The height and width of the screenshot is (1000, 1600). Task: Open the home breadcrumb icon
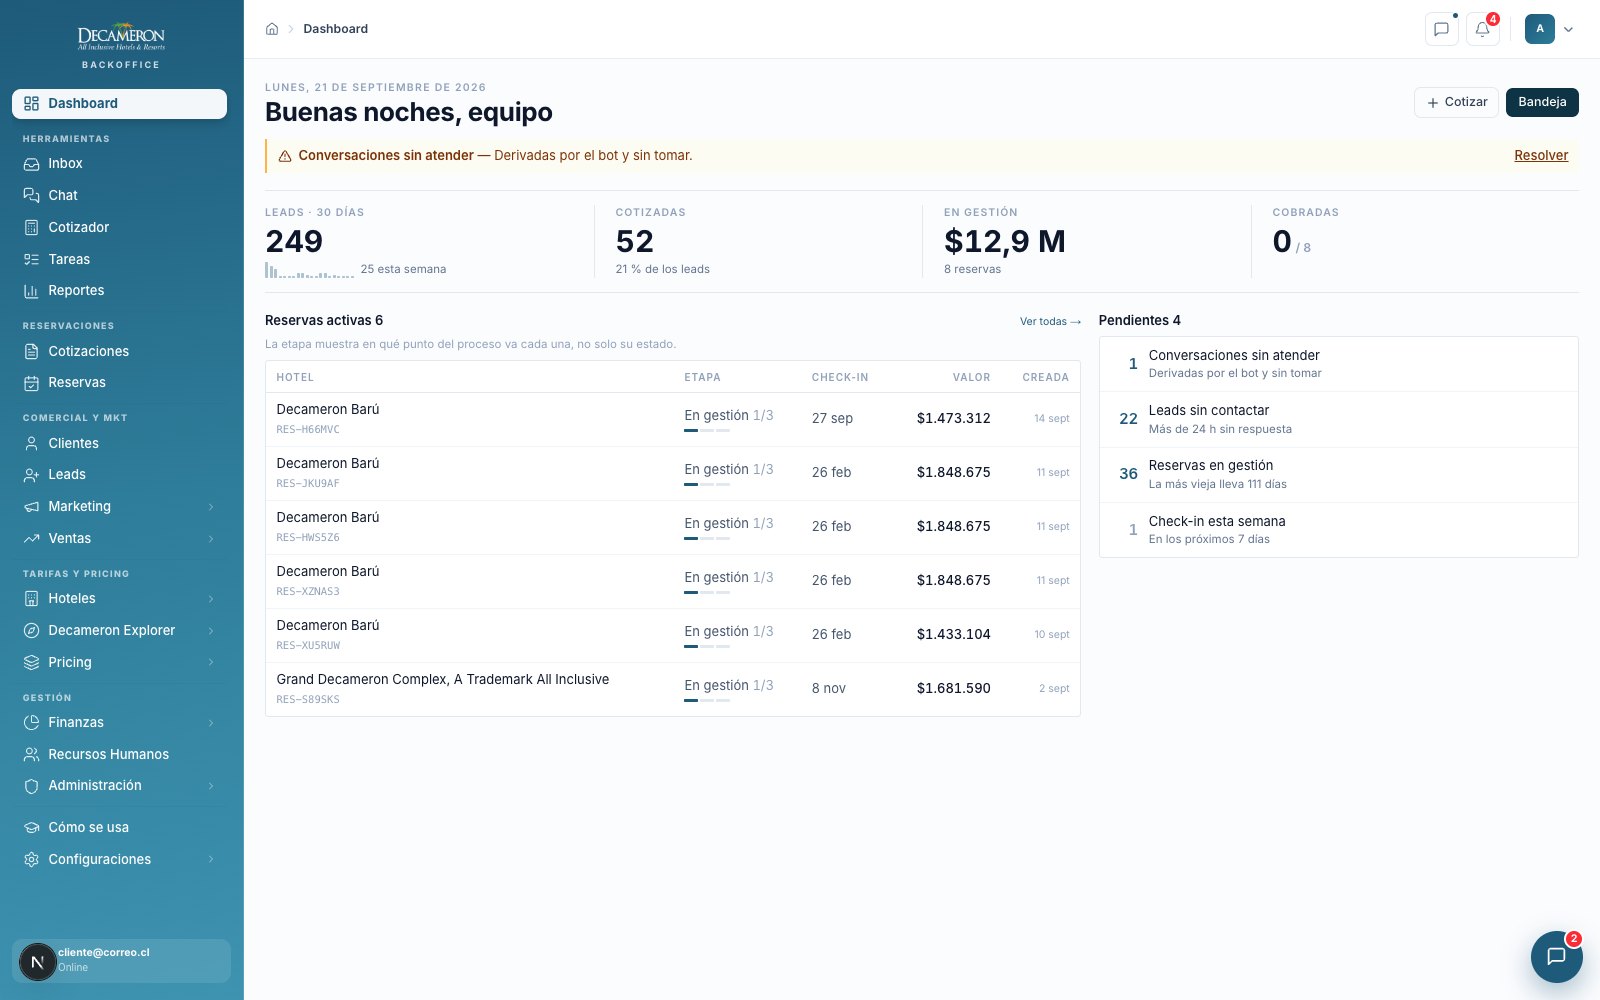(272, 29)
